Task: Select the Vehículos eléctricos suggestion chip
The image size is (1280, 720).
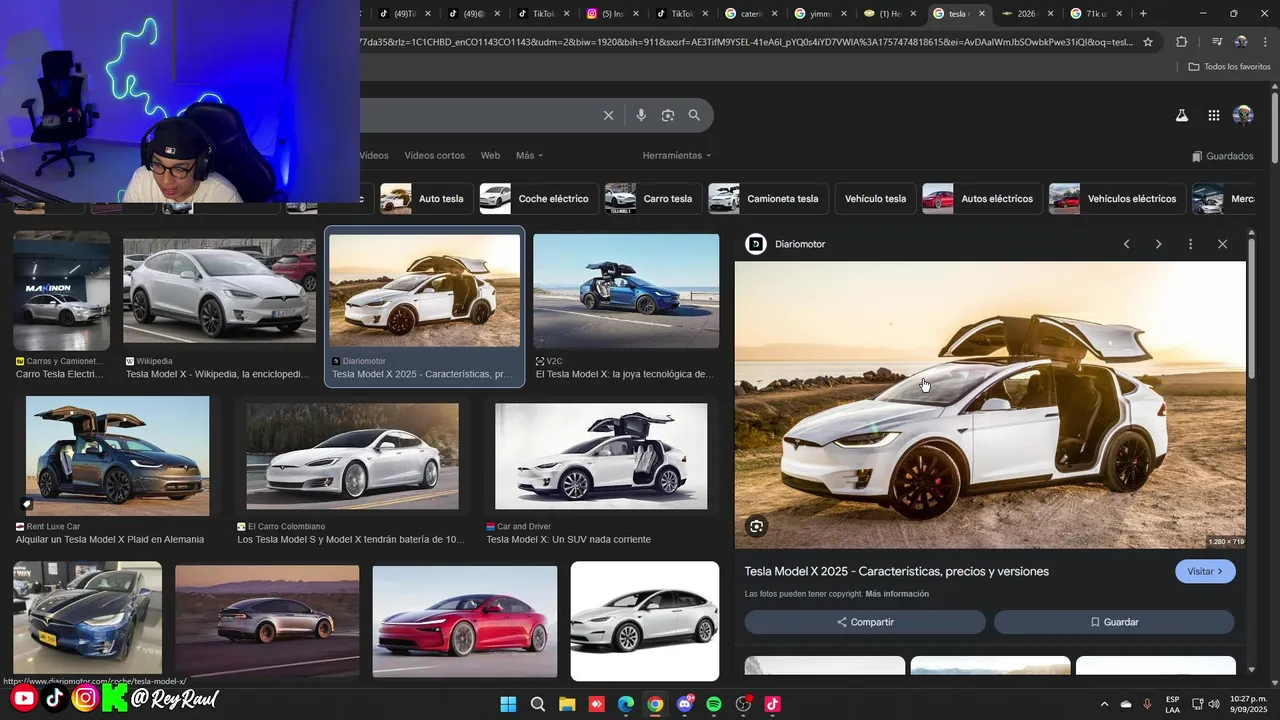Action: point(1117,199)
